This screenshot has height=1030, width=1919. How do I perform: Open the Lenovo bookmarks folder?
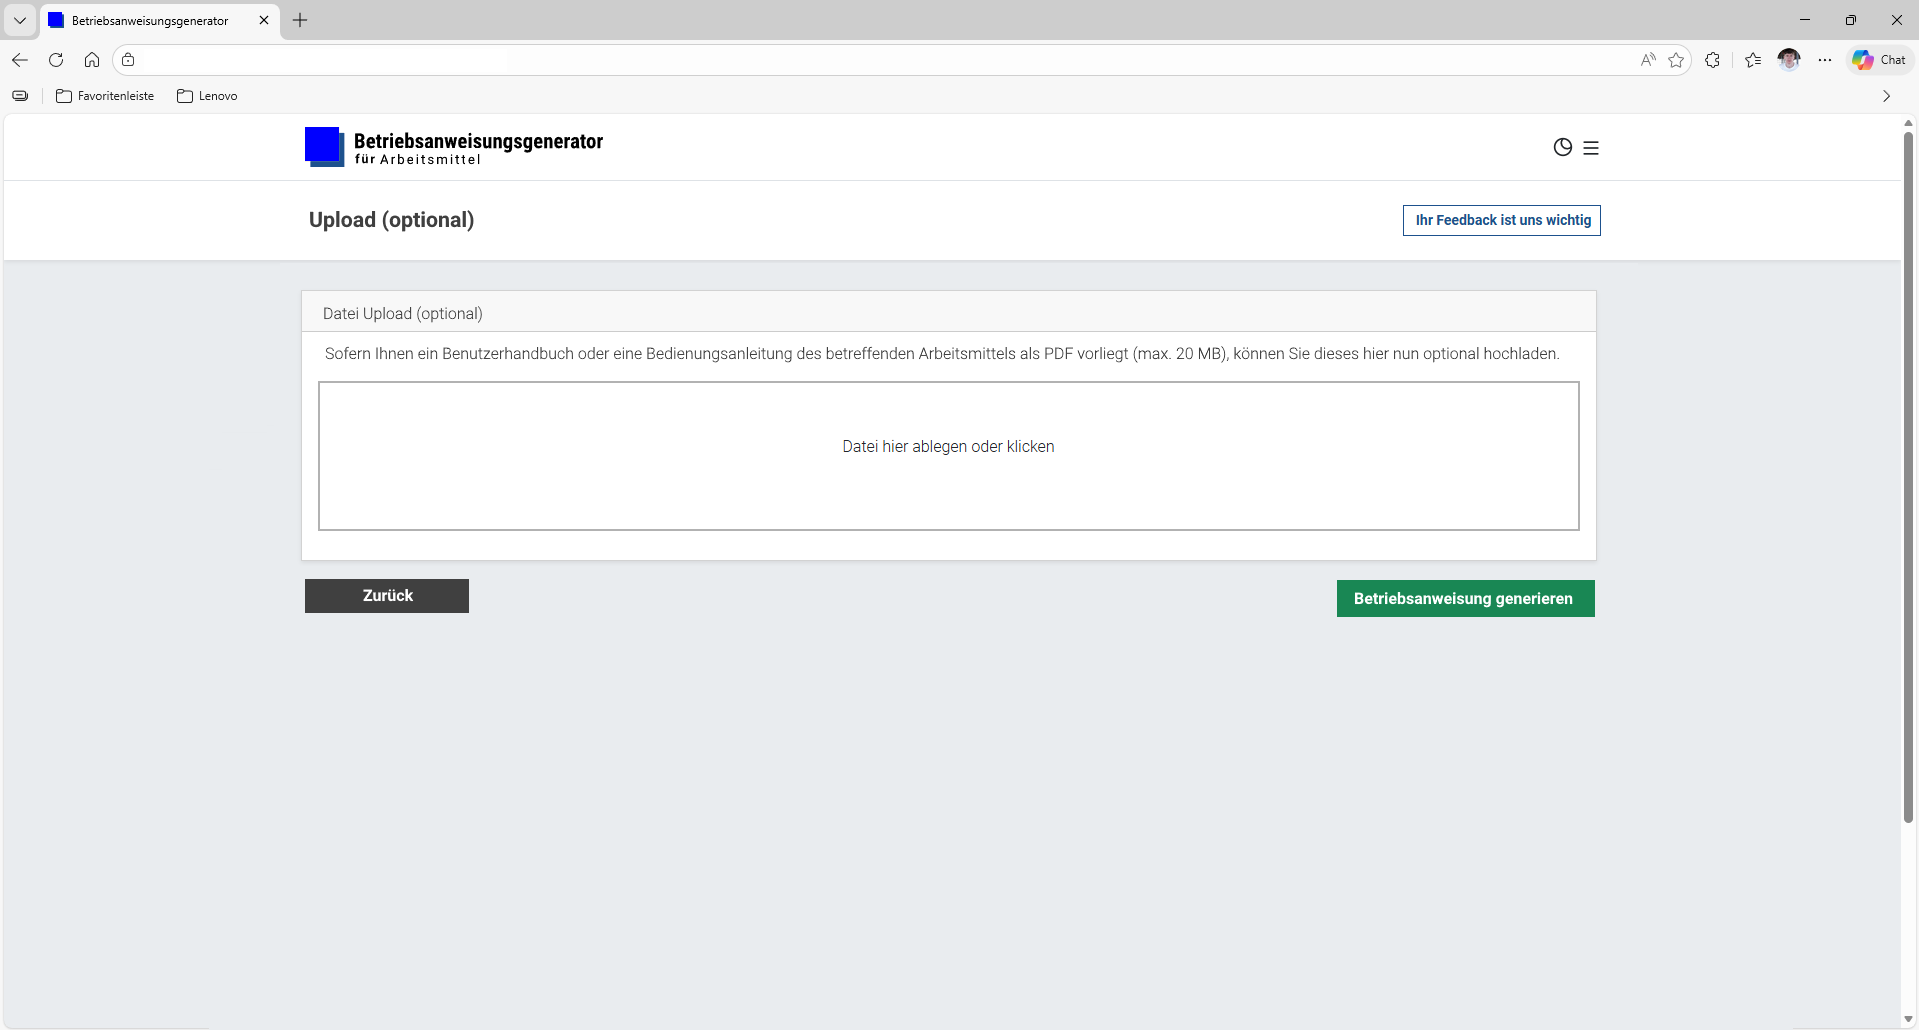[x=207, y=96]
